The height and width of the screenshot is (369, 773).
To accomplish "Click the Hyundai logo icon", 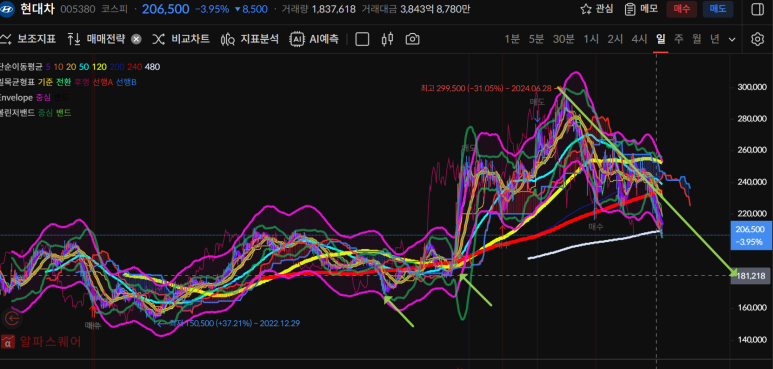I will coord(7,9).
